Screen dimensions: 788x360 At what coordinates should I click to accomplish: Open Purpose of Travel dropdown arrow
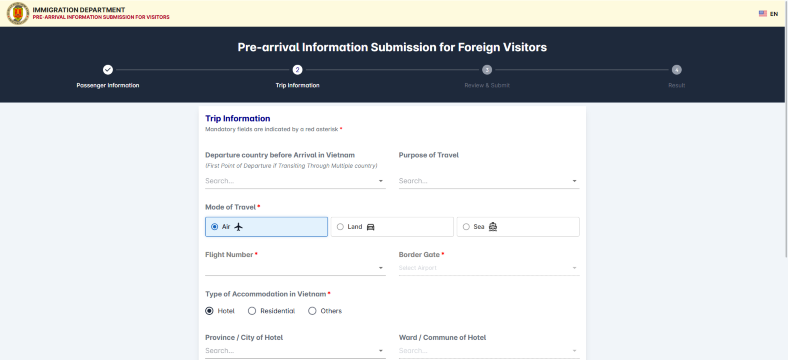click(x=574, y=181)
